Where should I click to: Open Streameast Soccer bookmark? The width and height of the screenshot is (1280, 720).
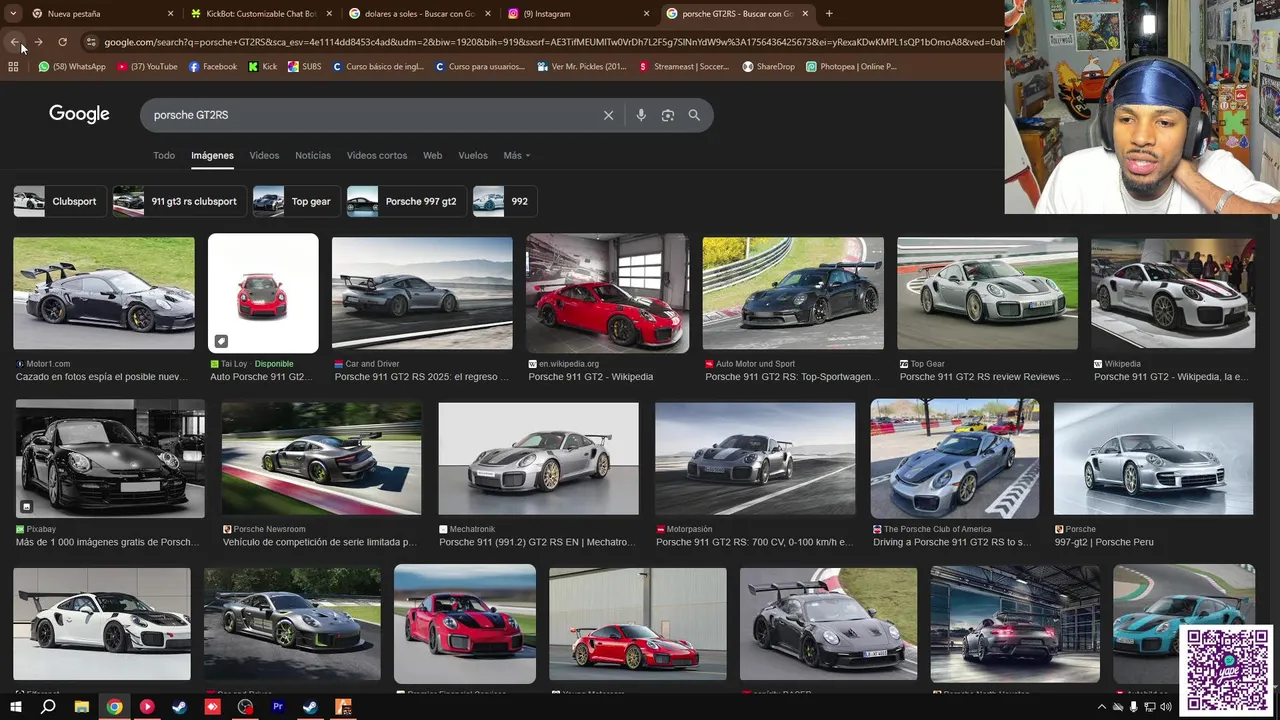point(685,67)
